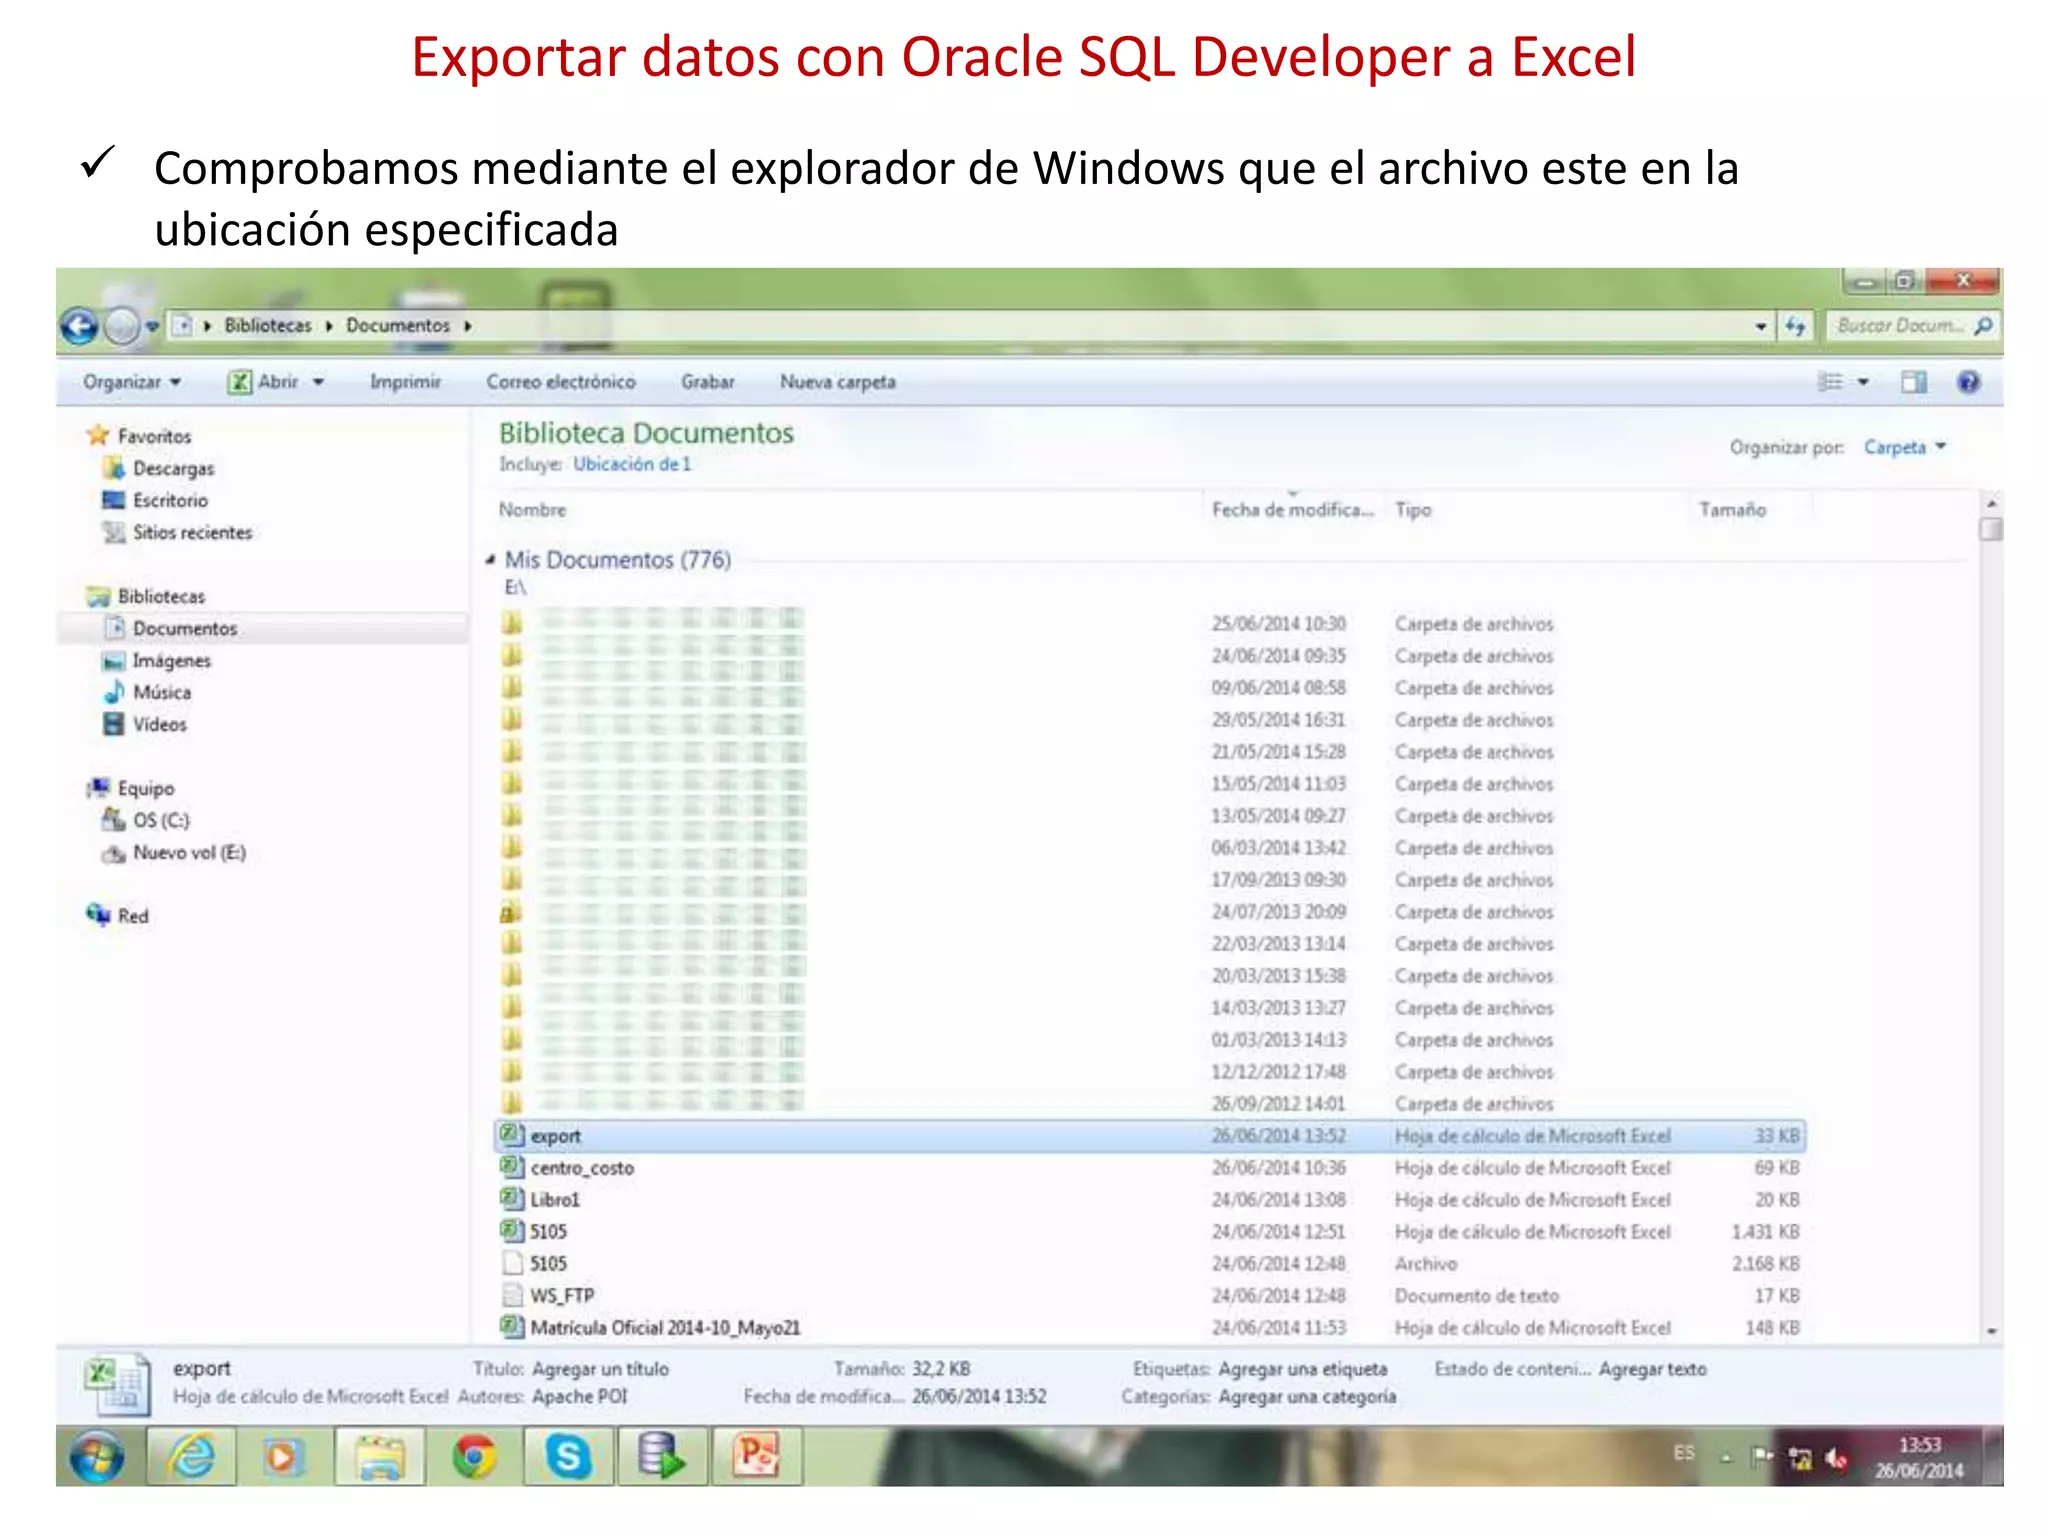
Task: Open Escritorio in the navigation pane
Action: coord(170,500)
